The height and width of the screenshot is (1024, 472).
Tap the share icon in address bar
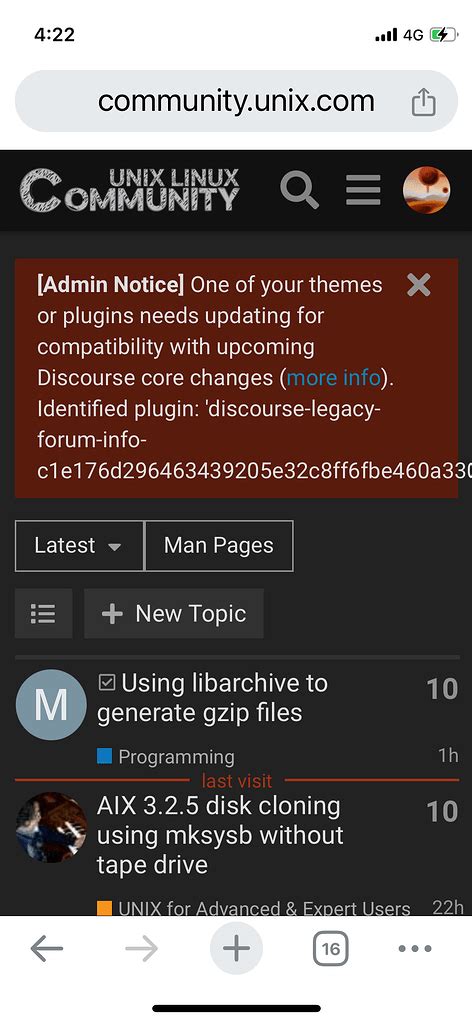[x=423, y=102]
